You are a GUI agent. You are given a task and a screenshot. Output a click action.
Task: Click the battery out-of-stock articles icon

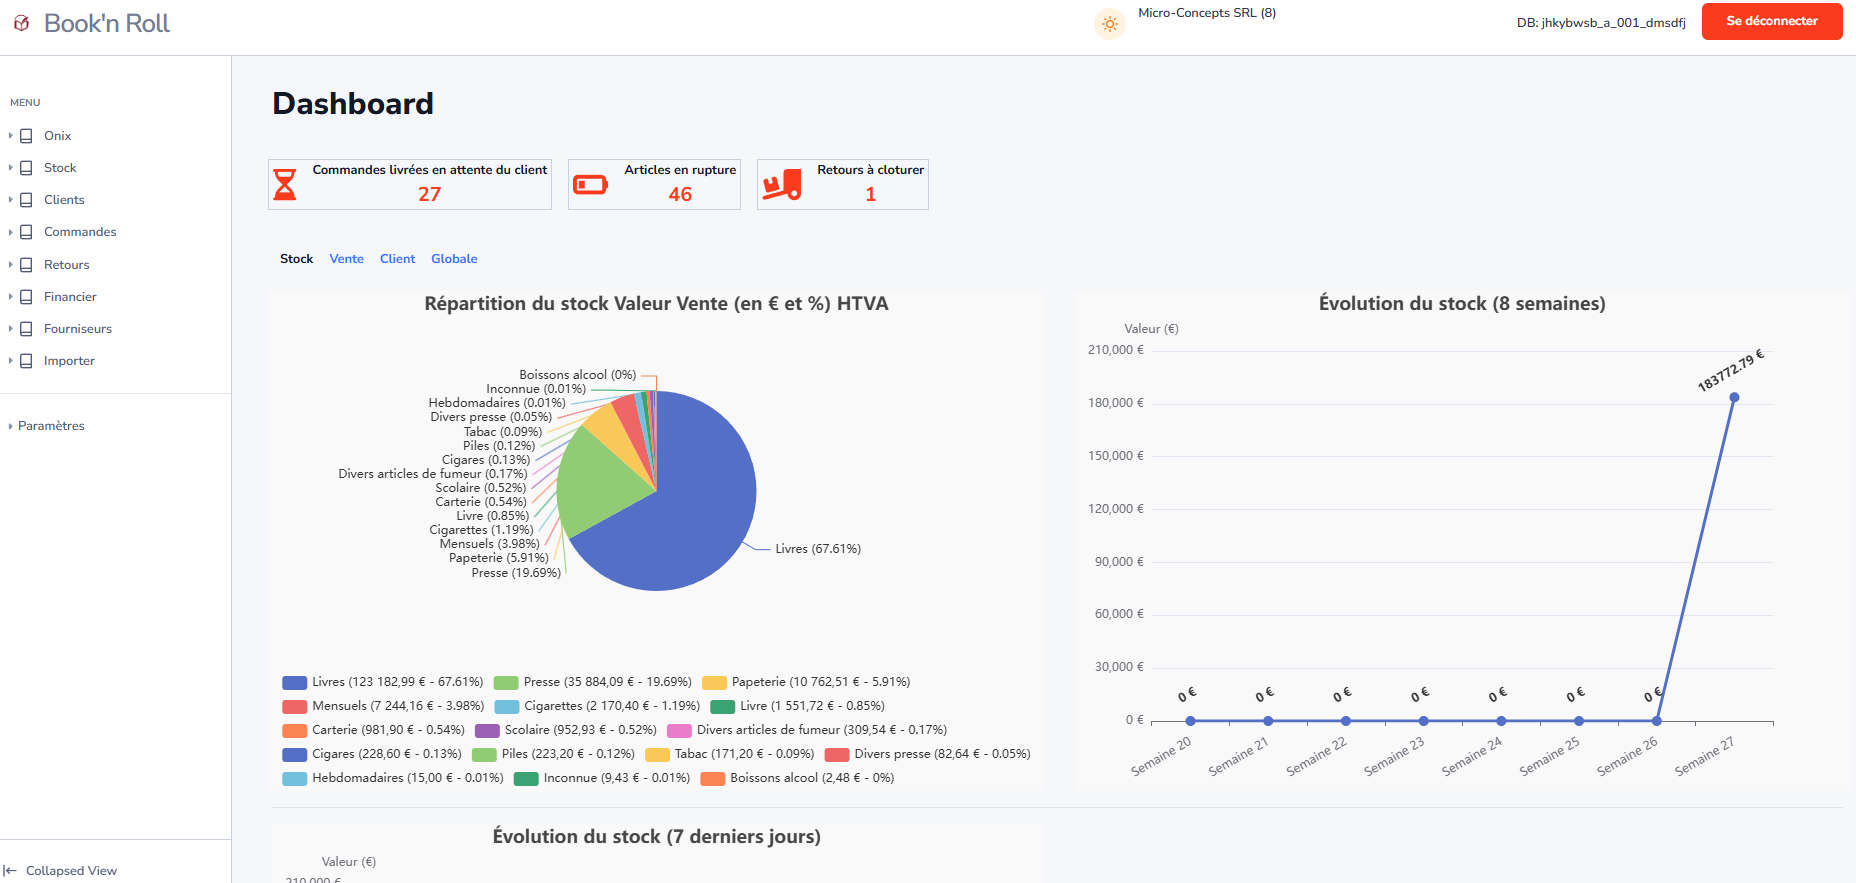pos(590,185)
